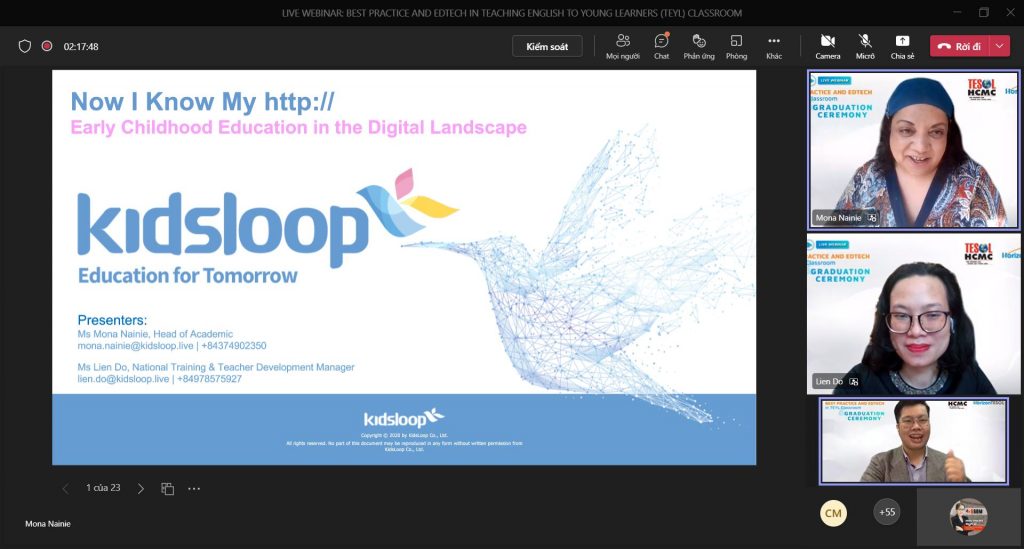Show the +55 more participants
The image size is (1024, 549).
click(x=887, y=512)
